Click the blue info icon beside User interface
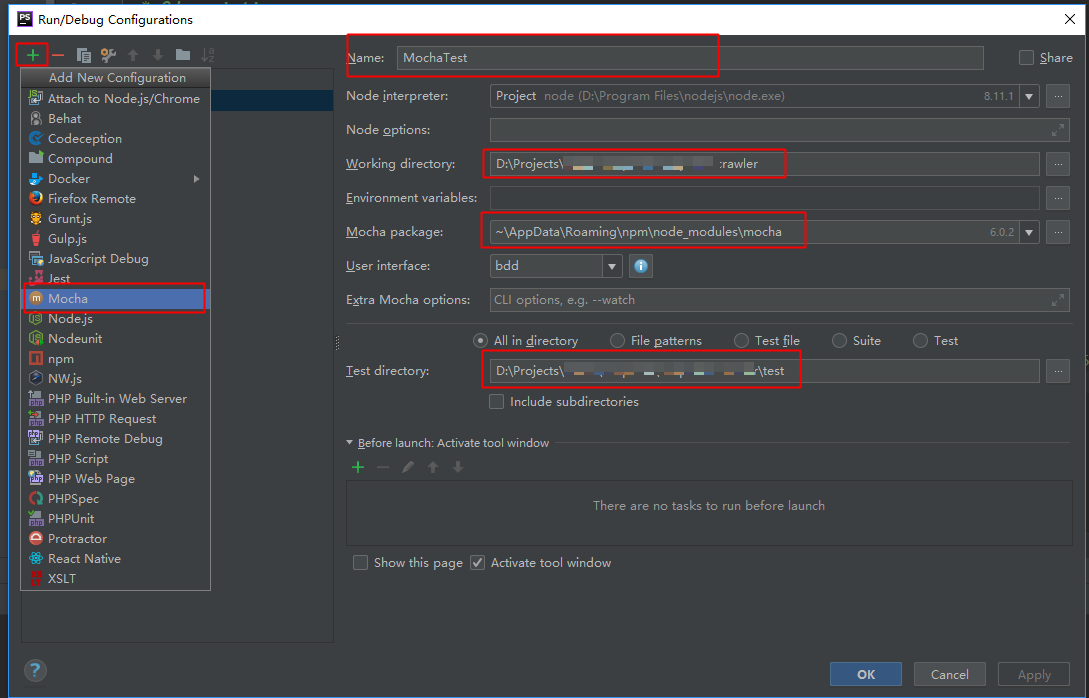This screenshot has height=698, width=1089. point(641,266)
